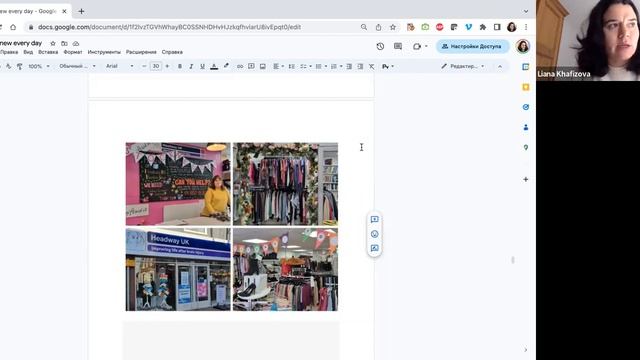The width and height of the screenshot is (640, 360).
Task: Click the insert image toolbar icon
Action: pyautogui.click(x=262, y=66)
